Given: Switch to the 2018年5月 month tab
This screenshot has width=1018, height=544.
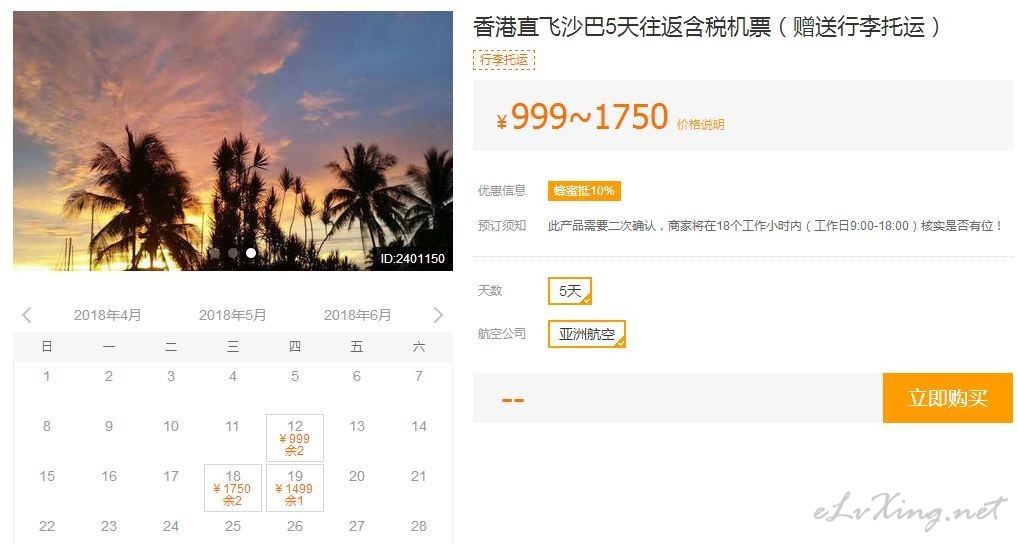Looking at the screenshot, I should pyautogui.click(x=232, y=315).
